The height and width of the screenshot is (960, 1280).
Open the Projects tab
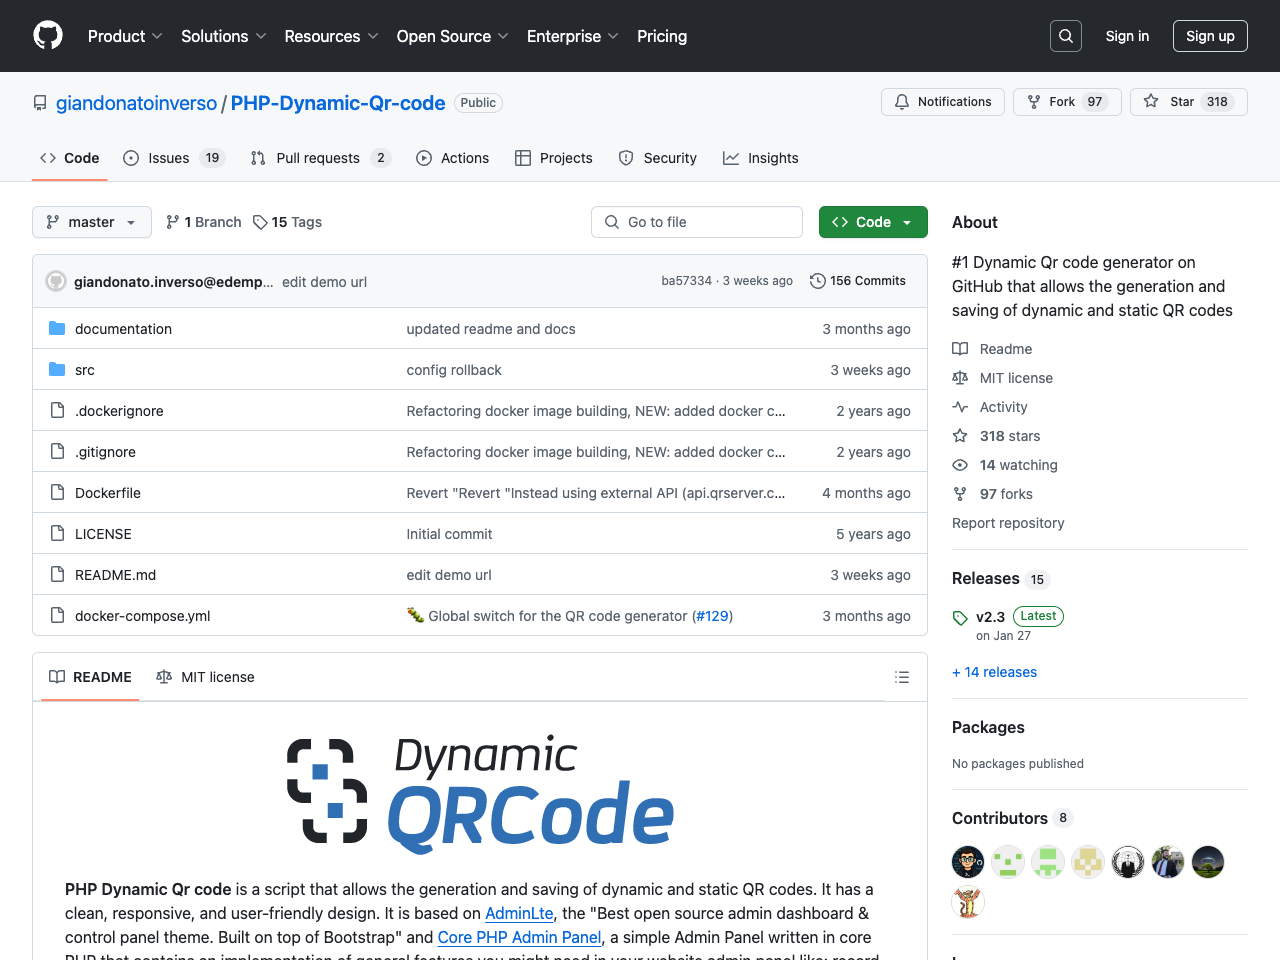(554, 158)
